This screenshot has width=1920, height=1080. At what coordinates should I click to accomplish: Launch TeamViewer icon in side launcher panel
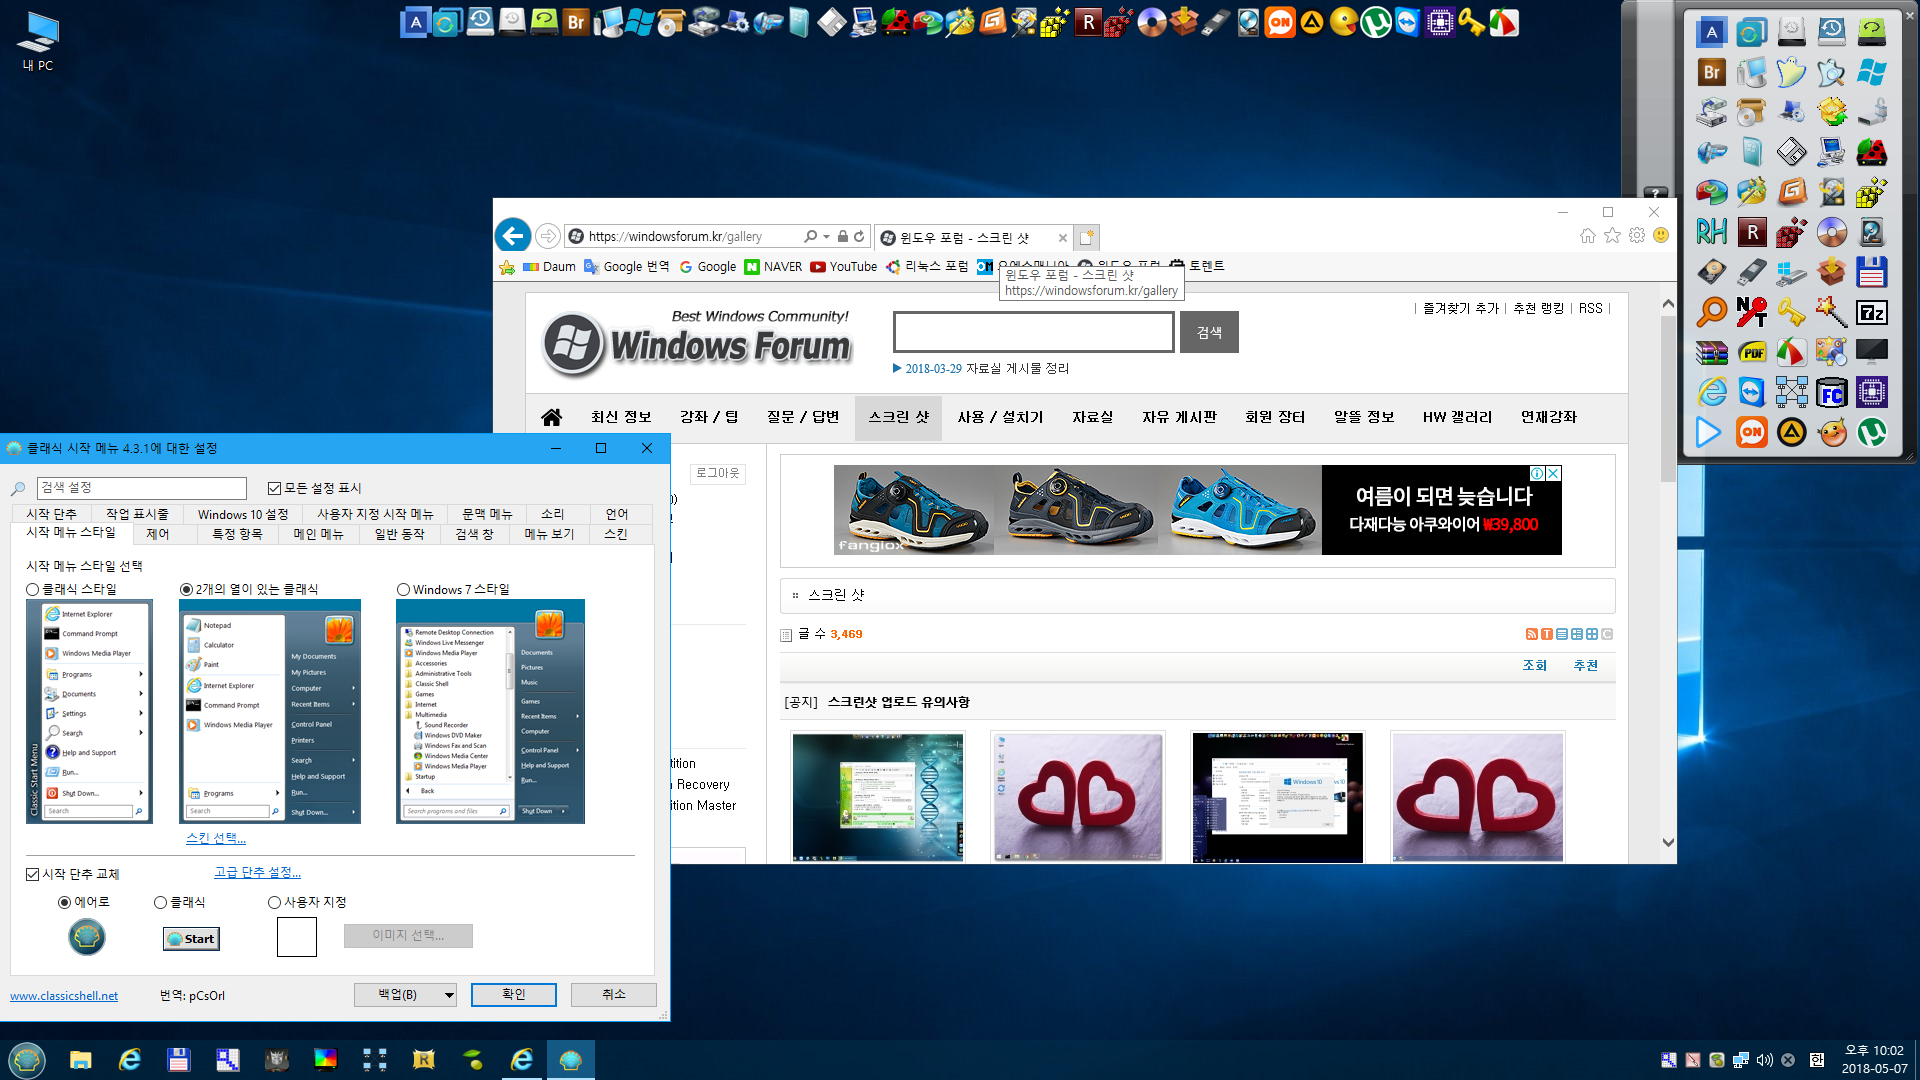click(1751, 392)
